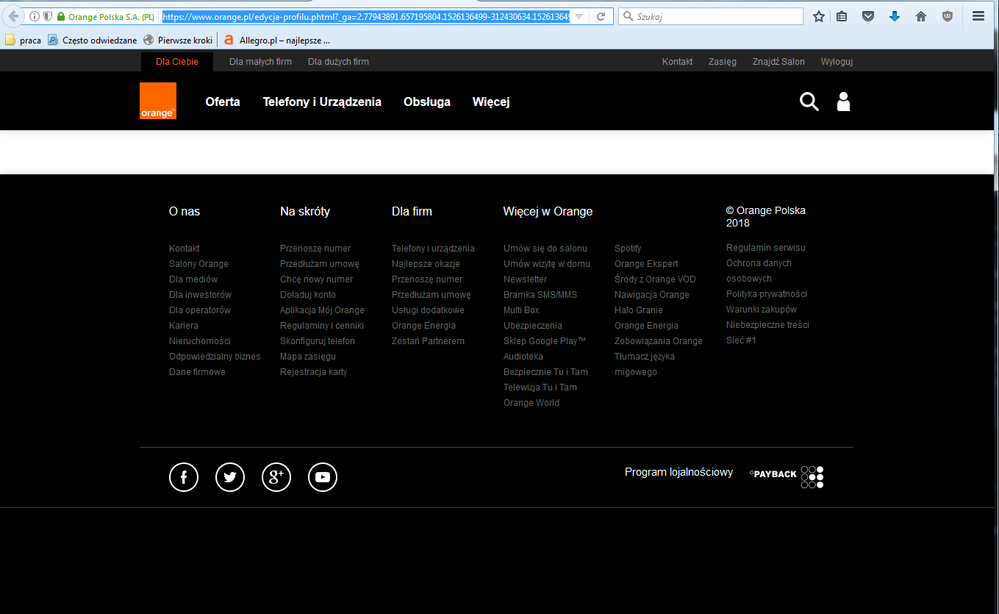Open Orange's Facebook page icon
Screen dimensions: 999x614
click(x=184, y=477)
